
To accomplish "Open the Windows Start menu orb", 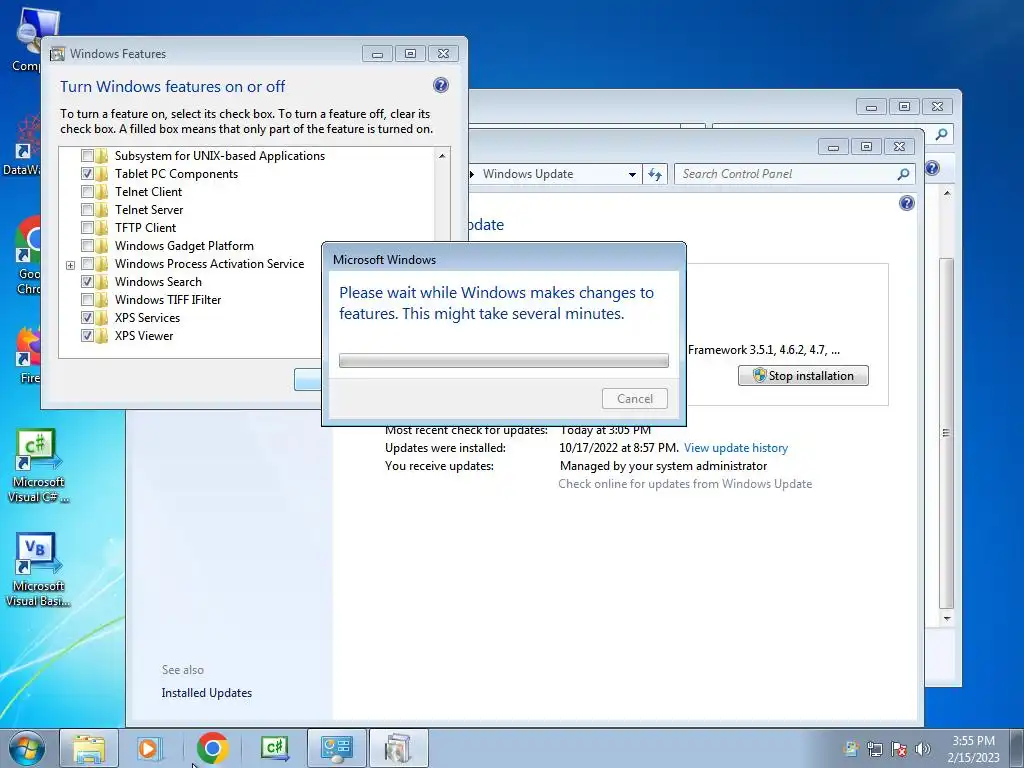I will pos(26,748).
